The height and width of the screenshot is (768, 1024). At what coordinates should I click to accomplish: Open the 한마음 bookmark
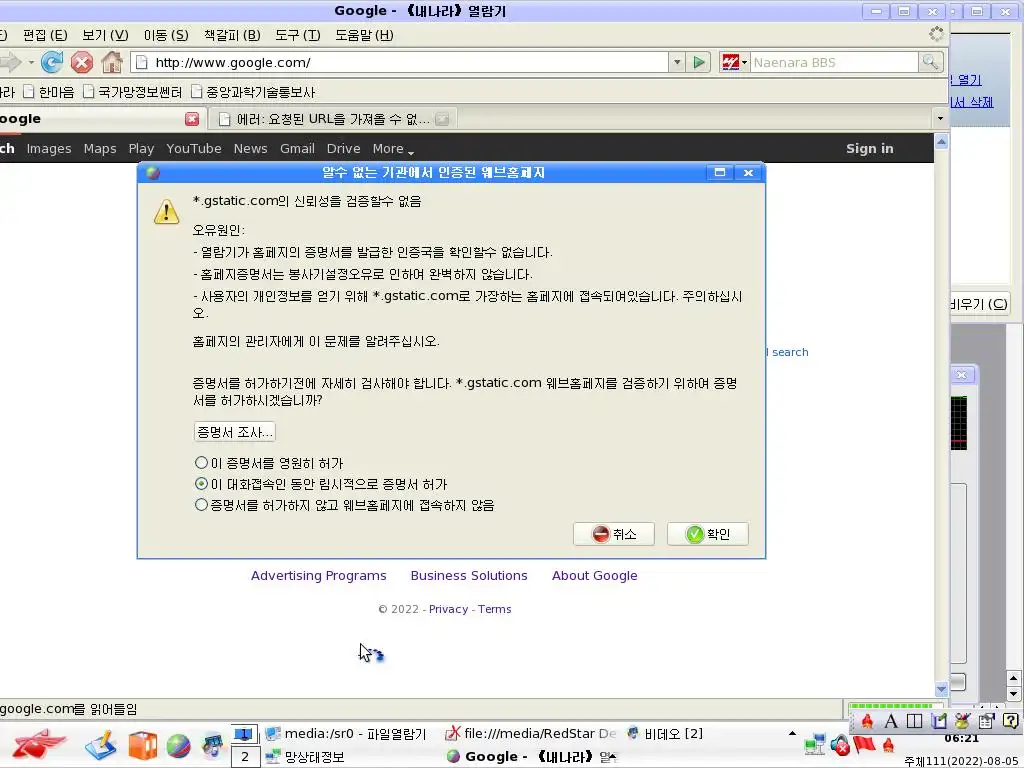click(x=49, y=92)
